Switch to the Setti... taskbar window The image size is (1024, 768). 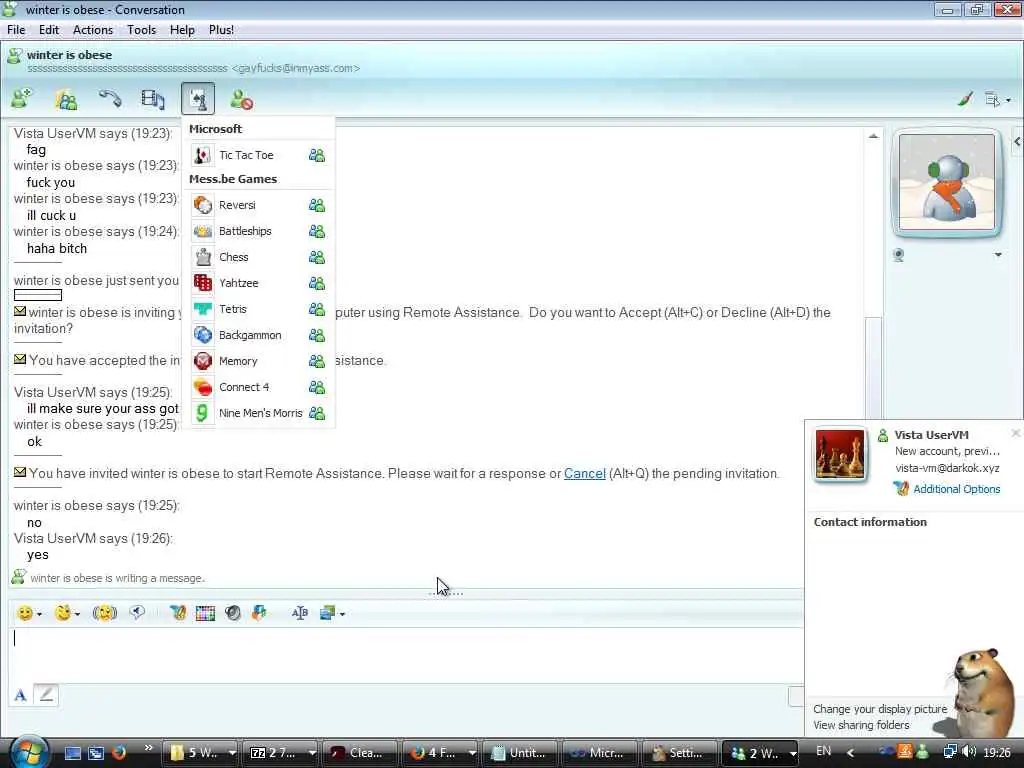pyautogui.click(x=677, y=752)
